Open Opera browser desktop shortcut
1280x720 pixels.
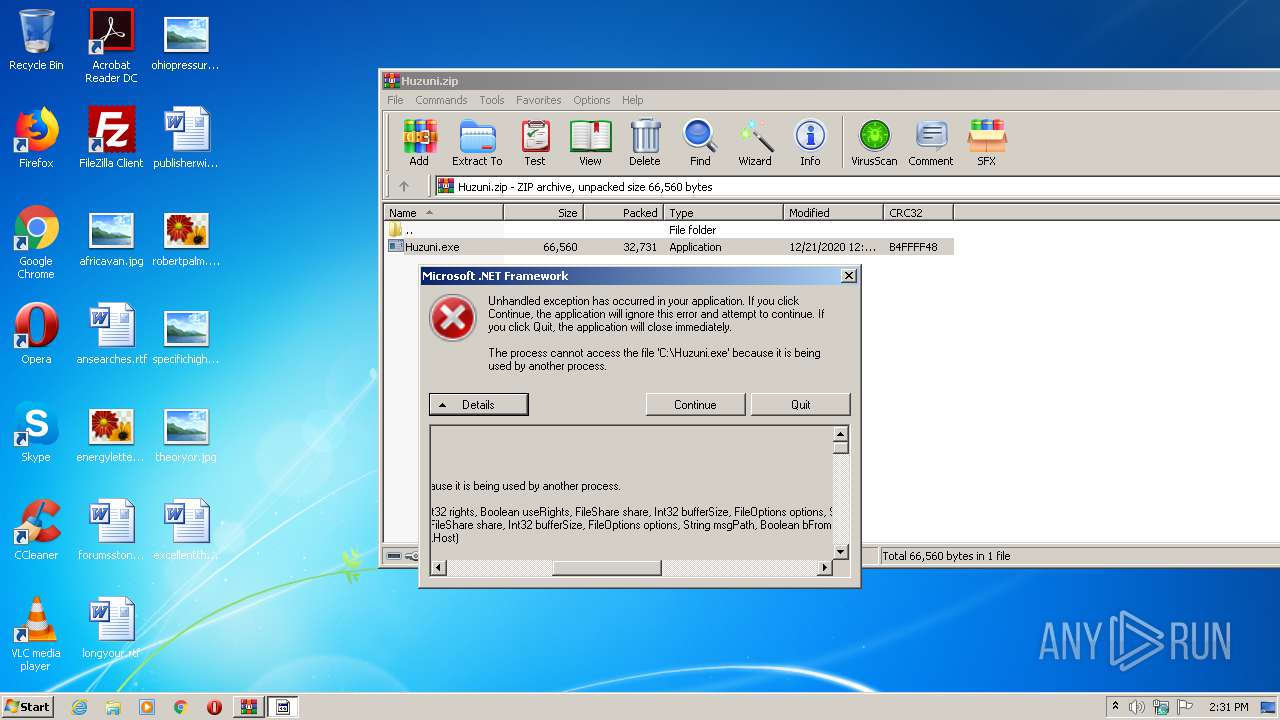(36, 334)
